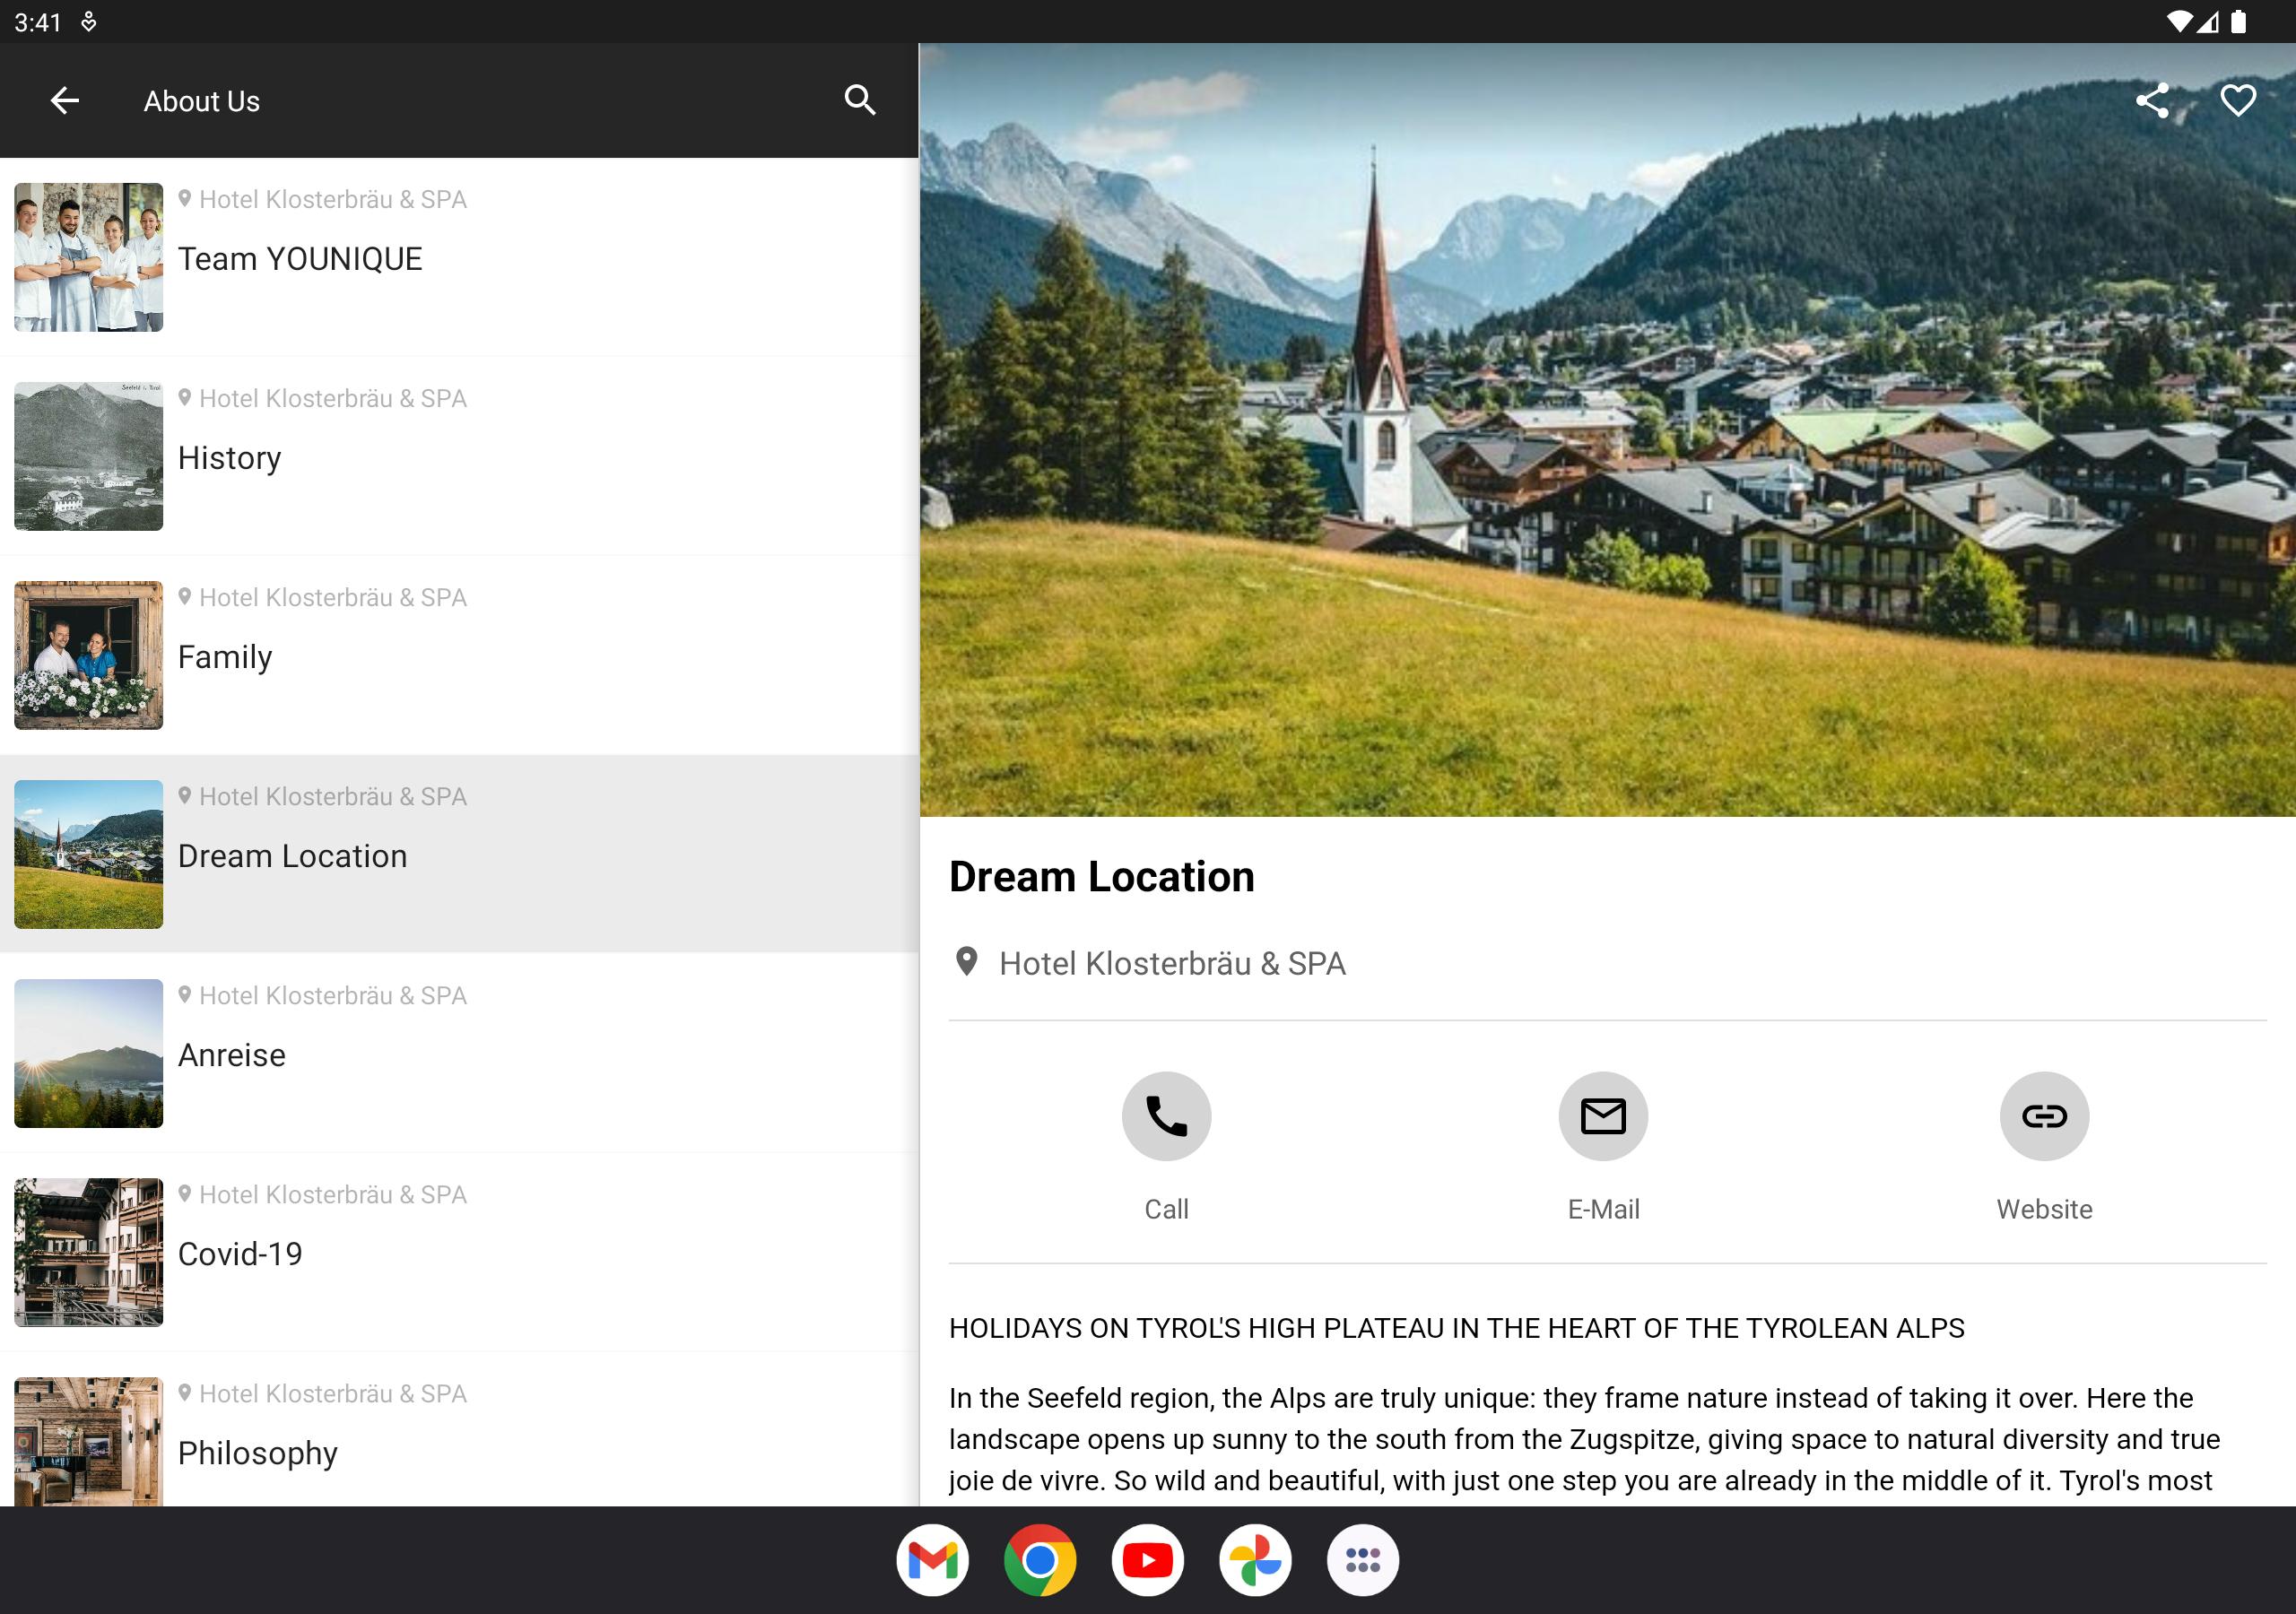Tap the large Seefeld village header photo
Image resolution: width=2296 pixels, height=1614 pixels.
(x=1607, y=430)
